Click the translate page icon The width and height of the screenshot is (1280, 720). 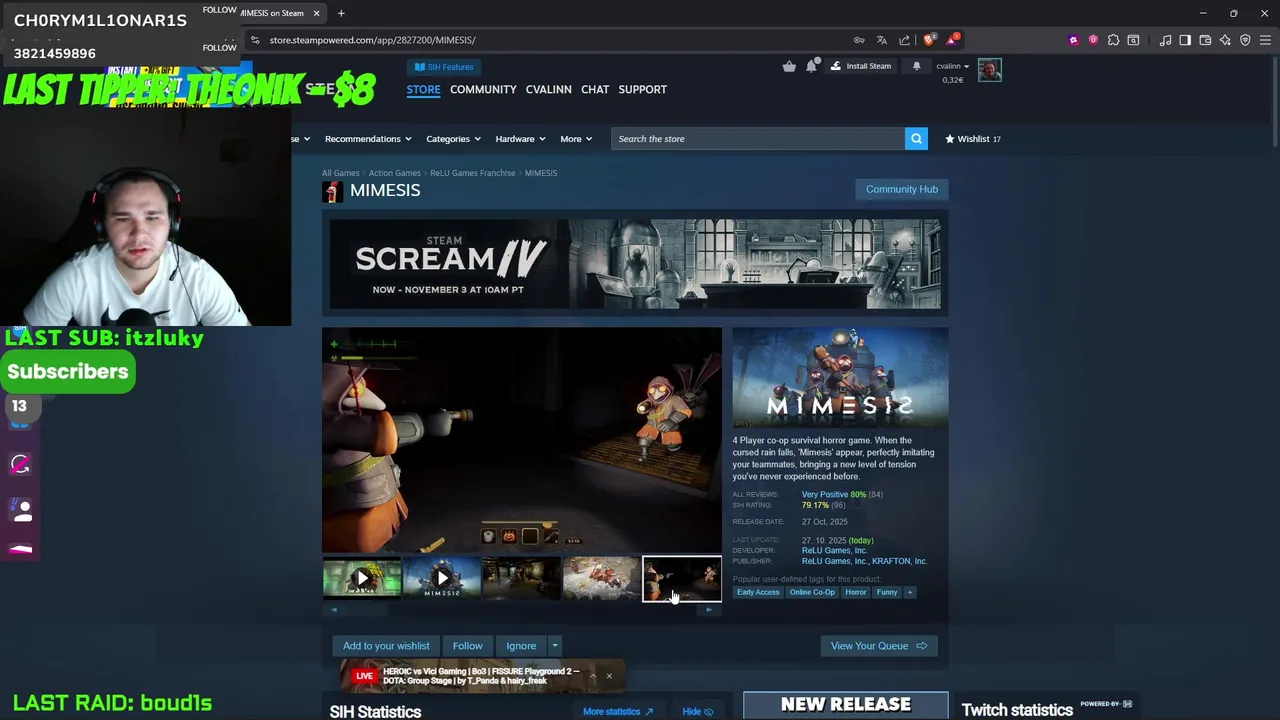[x=882, y=40]
